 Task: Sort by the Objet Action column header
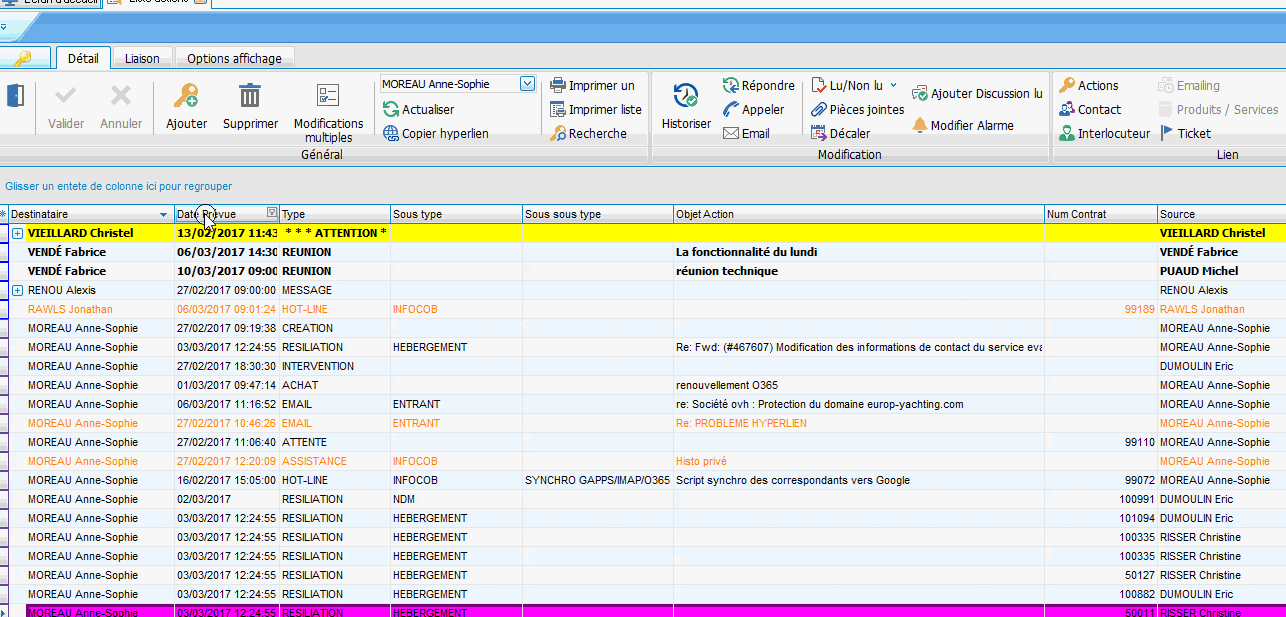pos(857,214)
